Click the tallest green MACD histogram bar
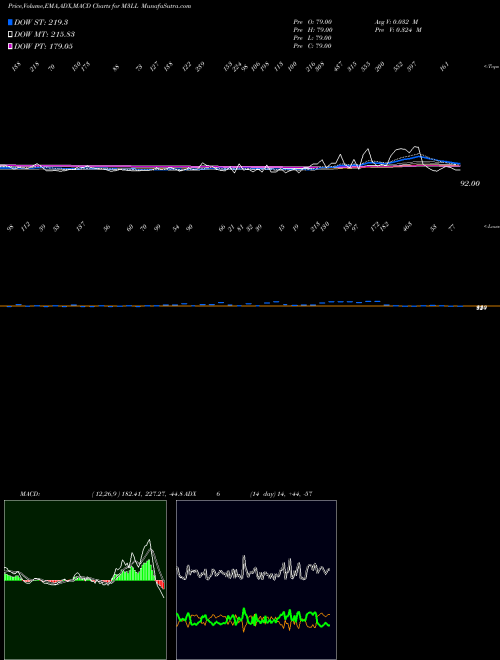 pos(149,570)
